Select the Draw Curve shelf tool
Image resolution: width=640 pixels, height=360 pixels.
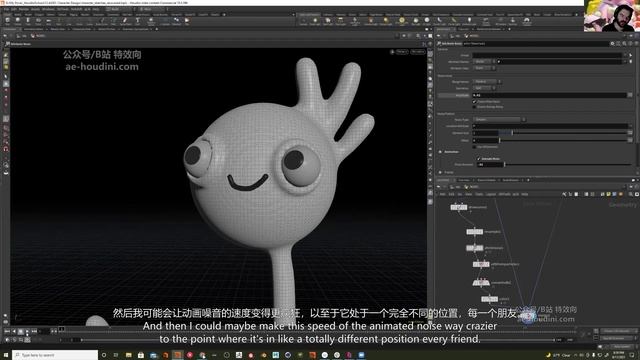click(102, 21)
